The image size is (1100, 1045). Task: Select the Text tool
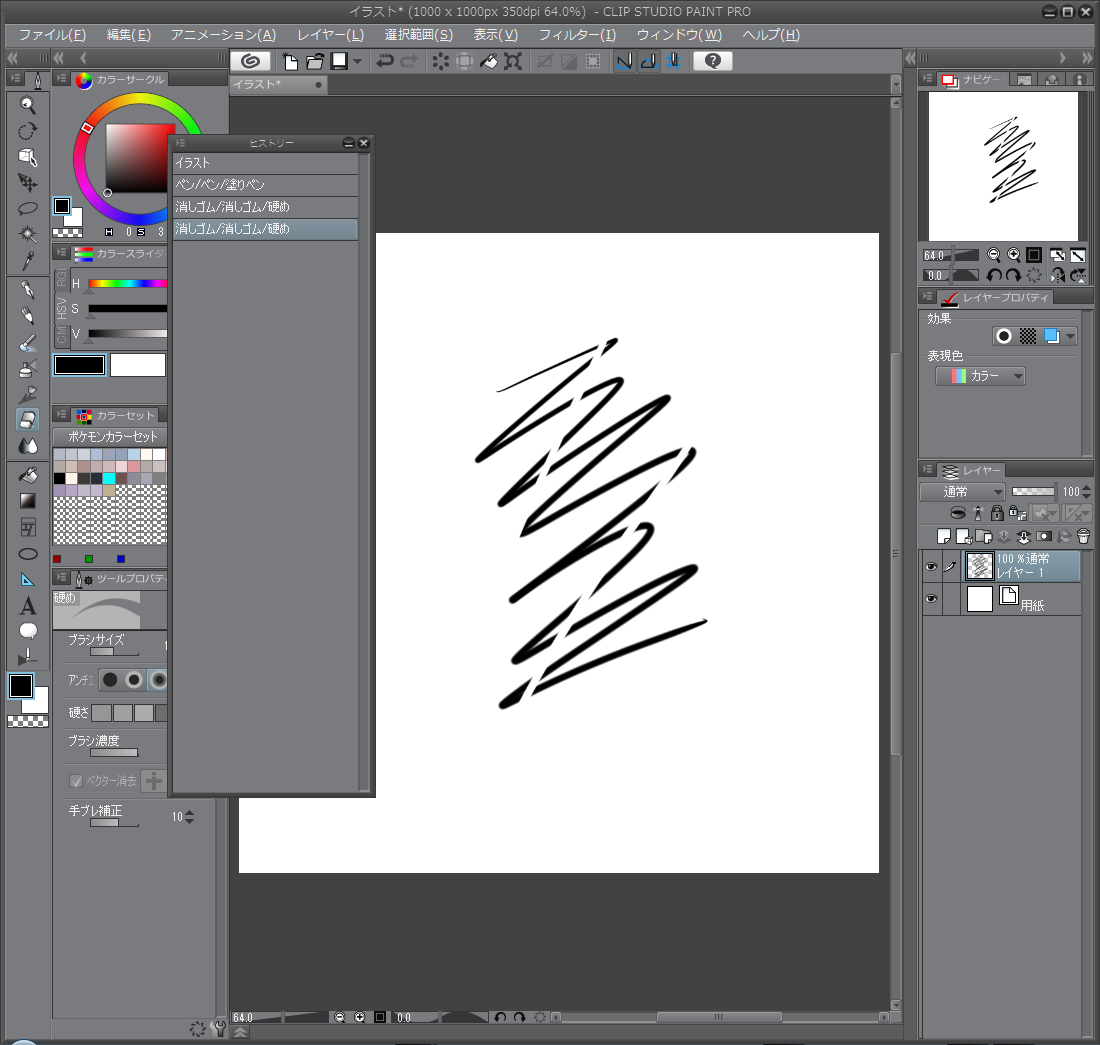28,605
